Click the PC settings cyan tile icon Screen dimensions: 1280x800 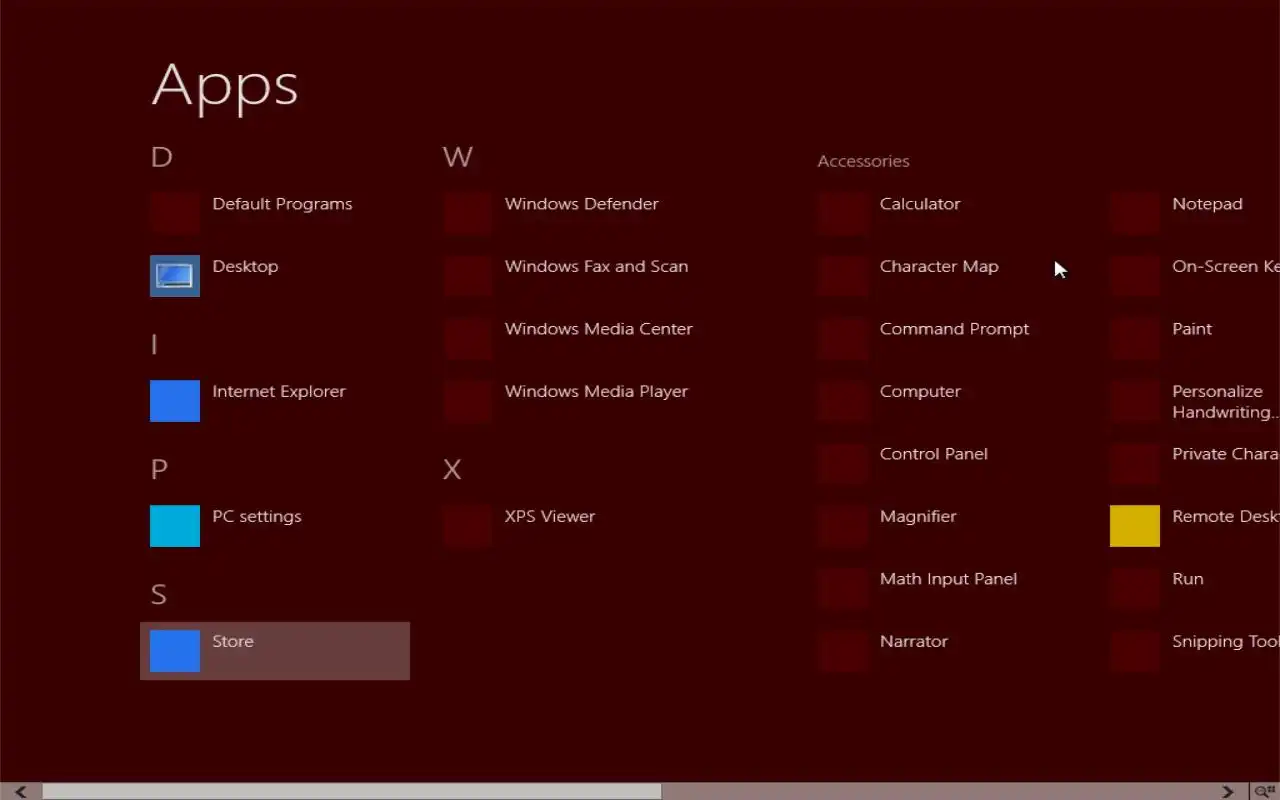(175, 526)
